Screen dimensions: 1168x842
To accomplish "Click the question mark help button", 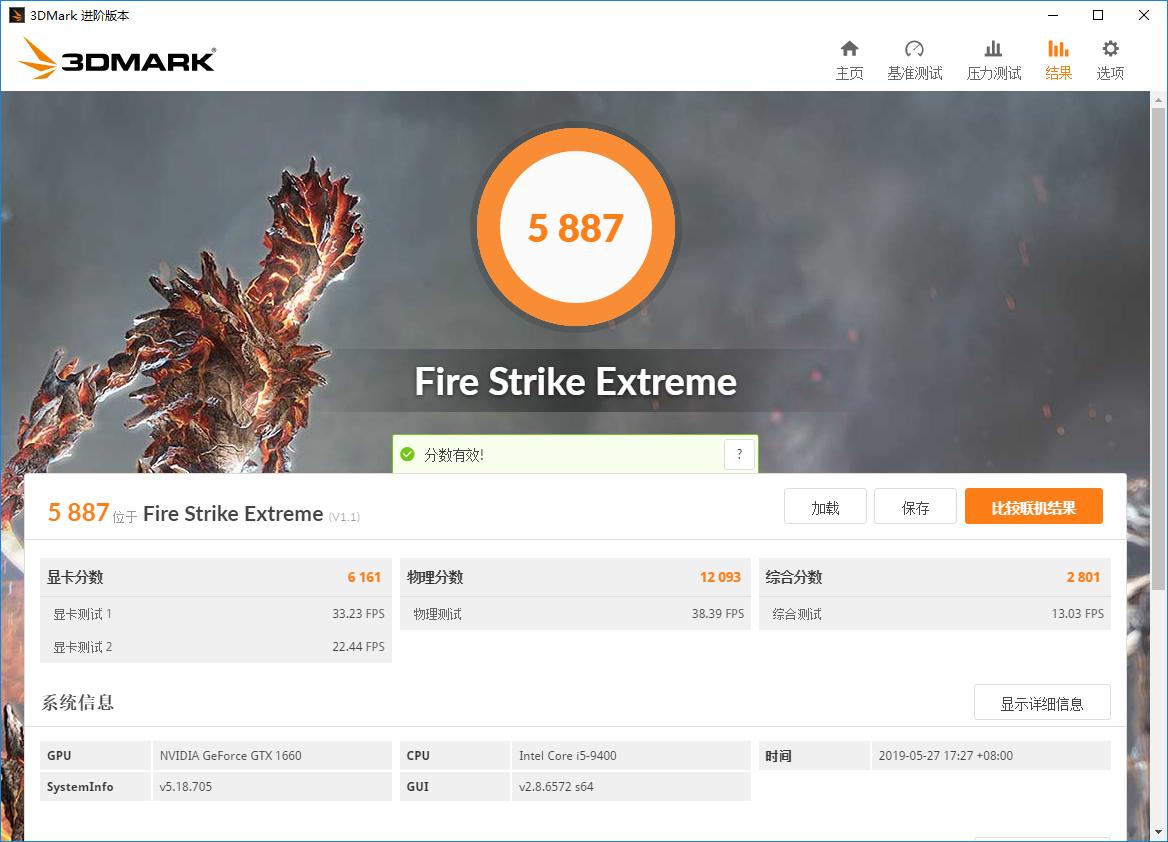I will click(739, 455).
